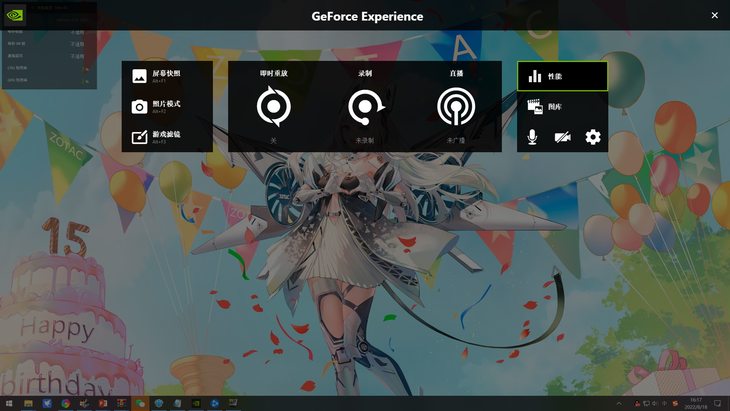Open the taskbar clock and date
The height and width of the screenshot is (411, 730).
696,404
